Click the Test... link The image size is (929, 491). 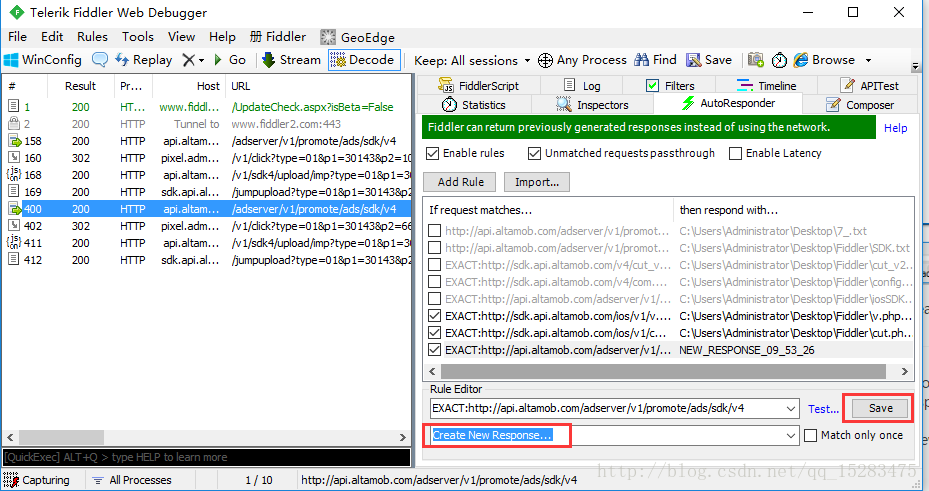[x=824, y=409]
